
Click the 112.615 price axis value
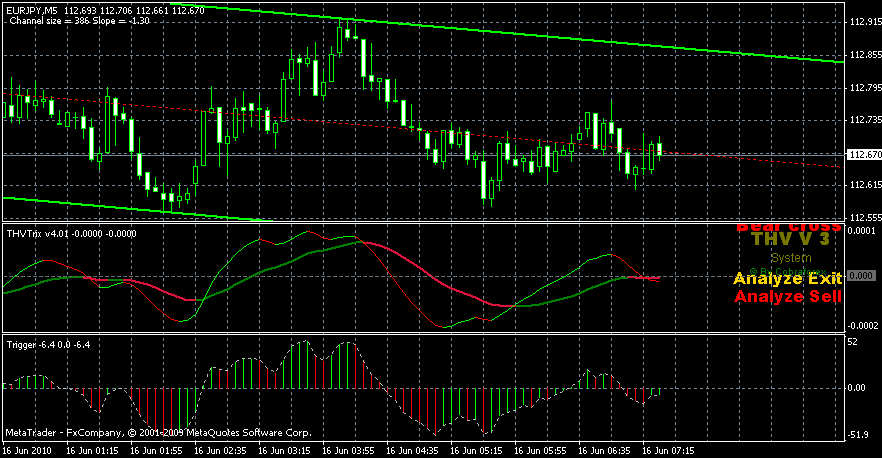click(x=865, y=185)
